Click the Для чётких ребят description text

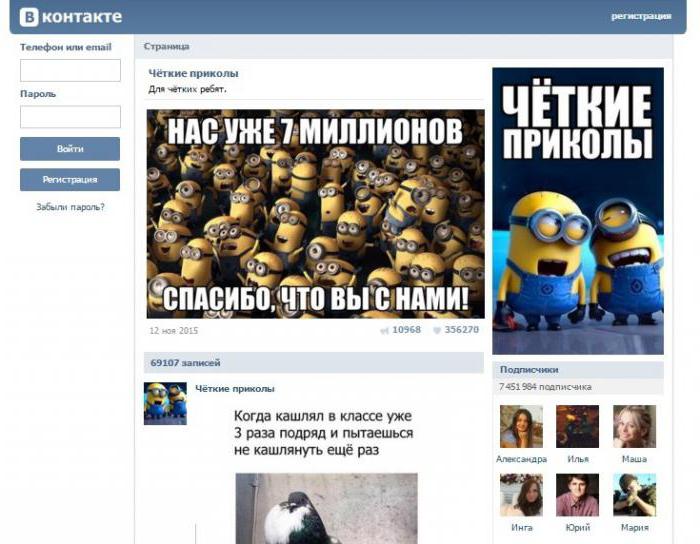[x=188, y=89]
